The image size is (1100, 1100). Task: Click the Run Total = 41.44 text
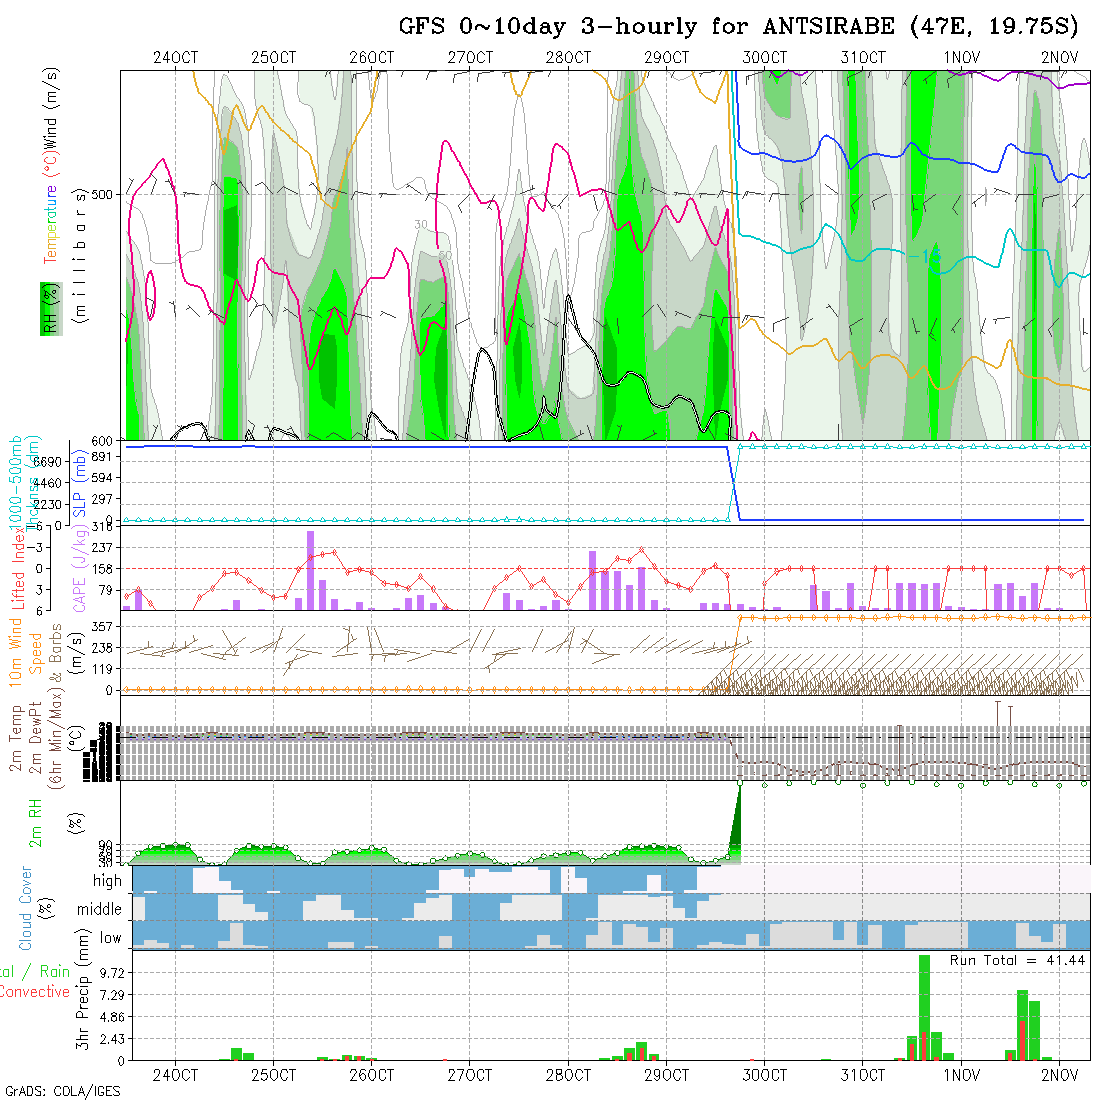(x=1018, y=960)
